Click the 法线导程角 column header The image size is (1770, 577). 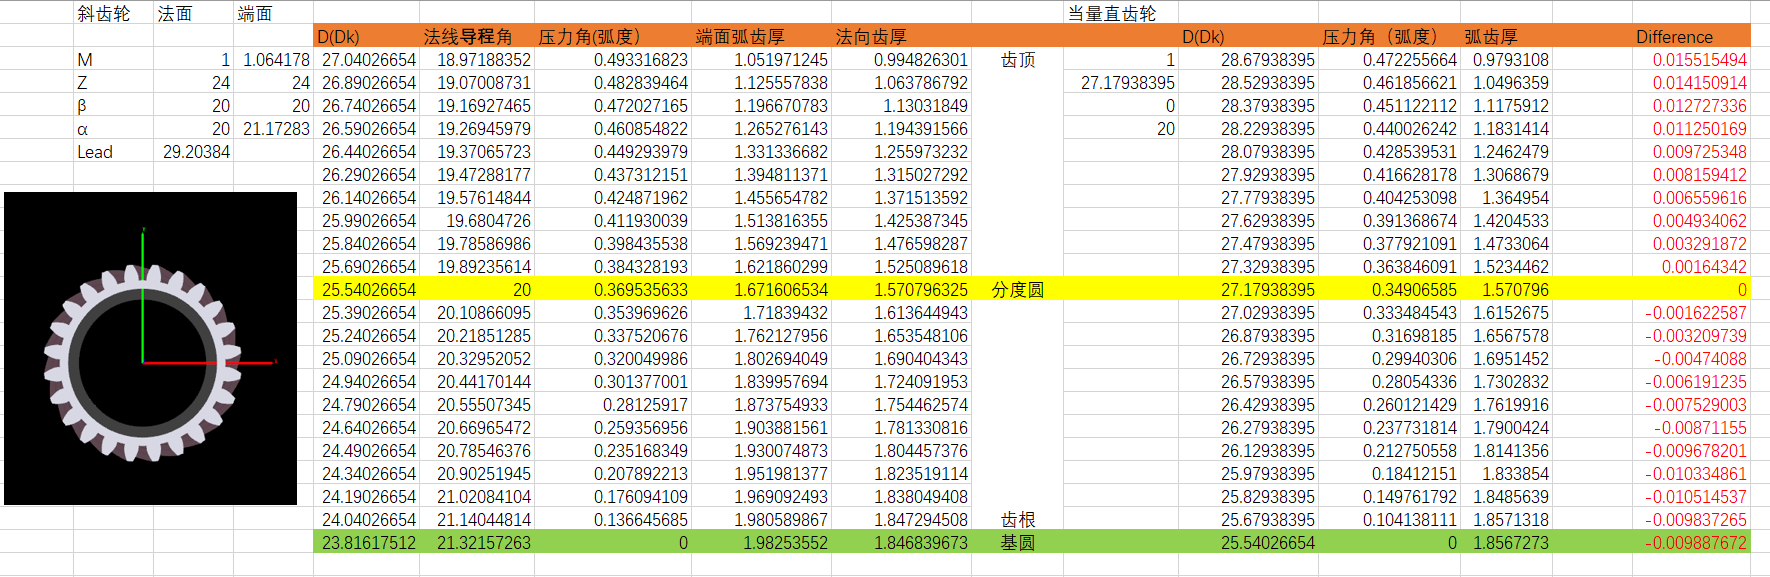click(468, 36)
